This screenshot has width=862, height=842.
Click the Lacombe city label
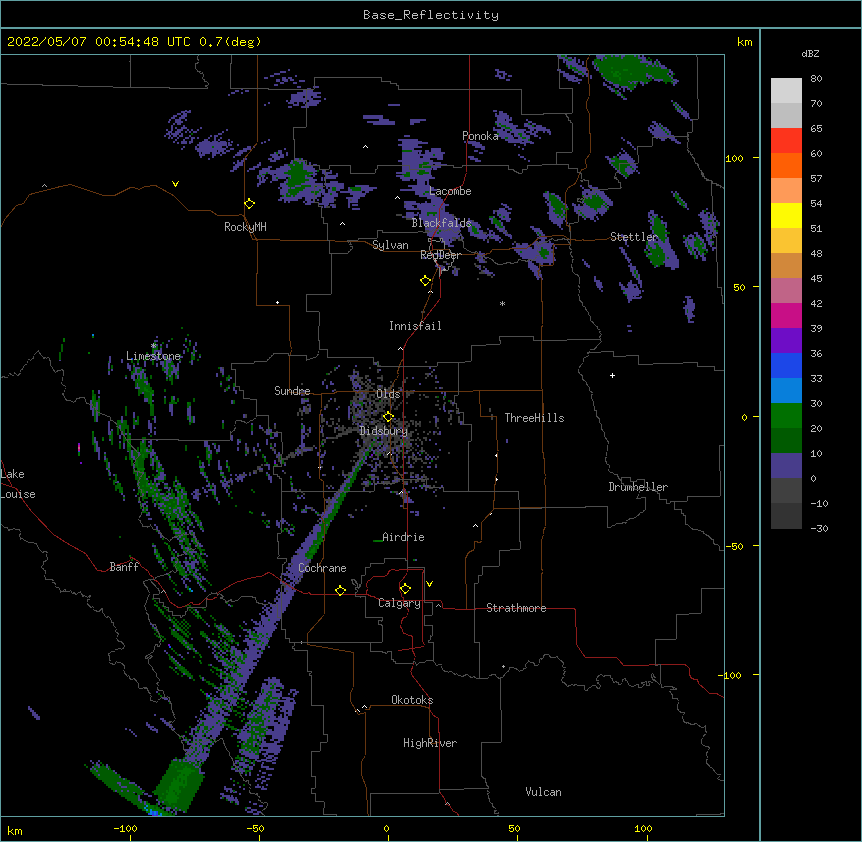click(450, 191)
